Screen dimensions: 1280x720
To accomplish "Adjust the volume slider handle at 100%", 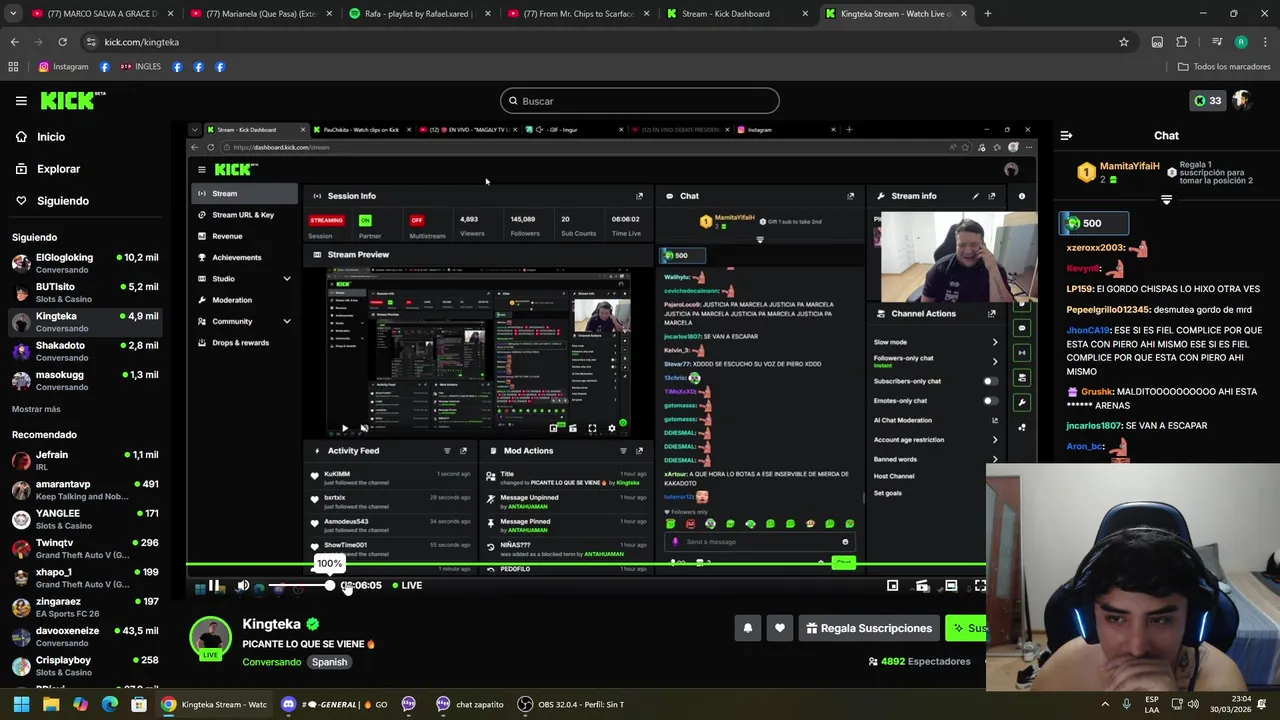I will pyautogui.click(x=329, y=586).
